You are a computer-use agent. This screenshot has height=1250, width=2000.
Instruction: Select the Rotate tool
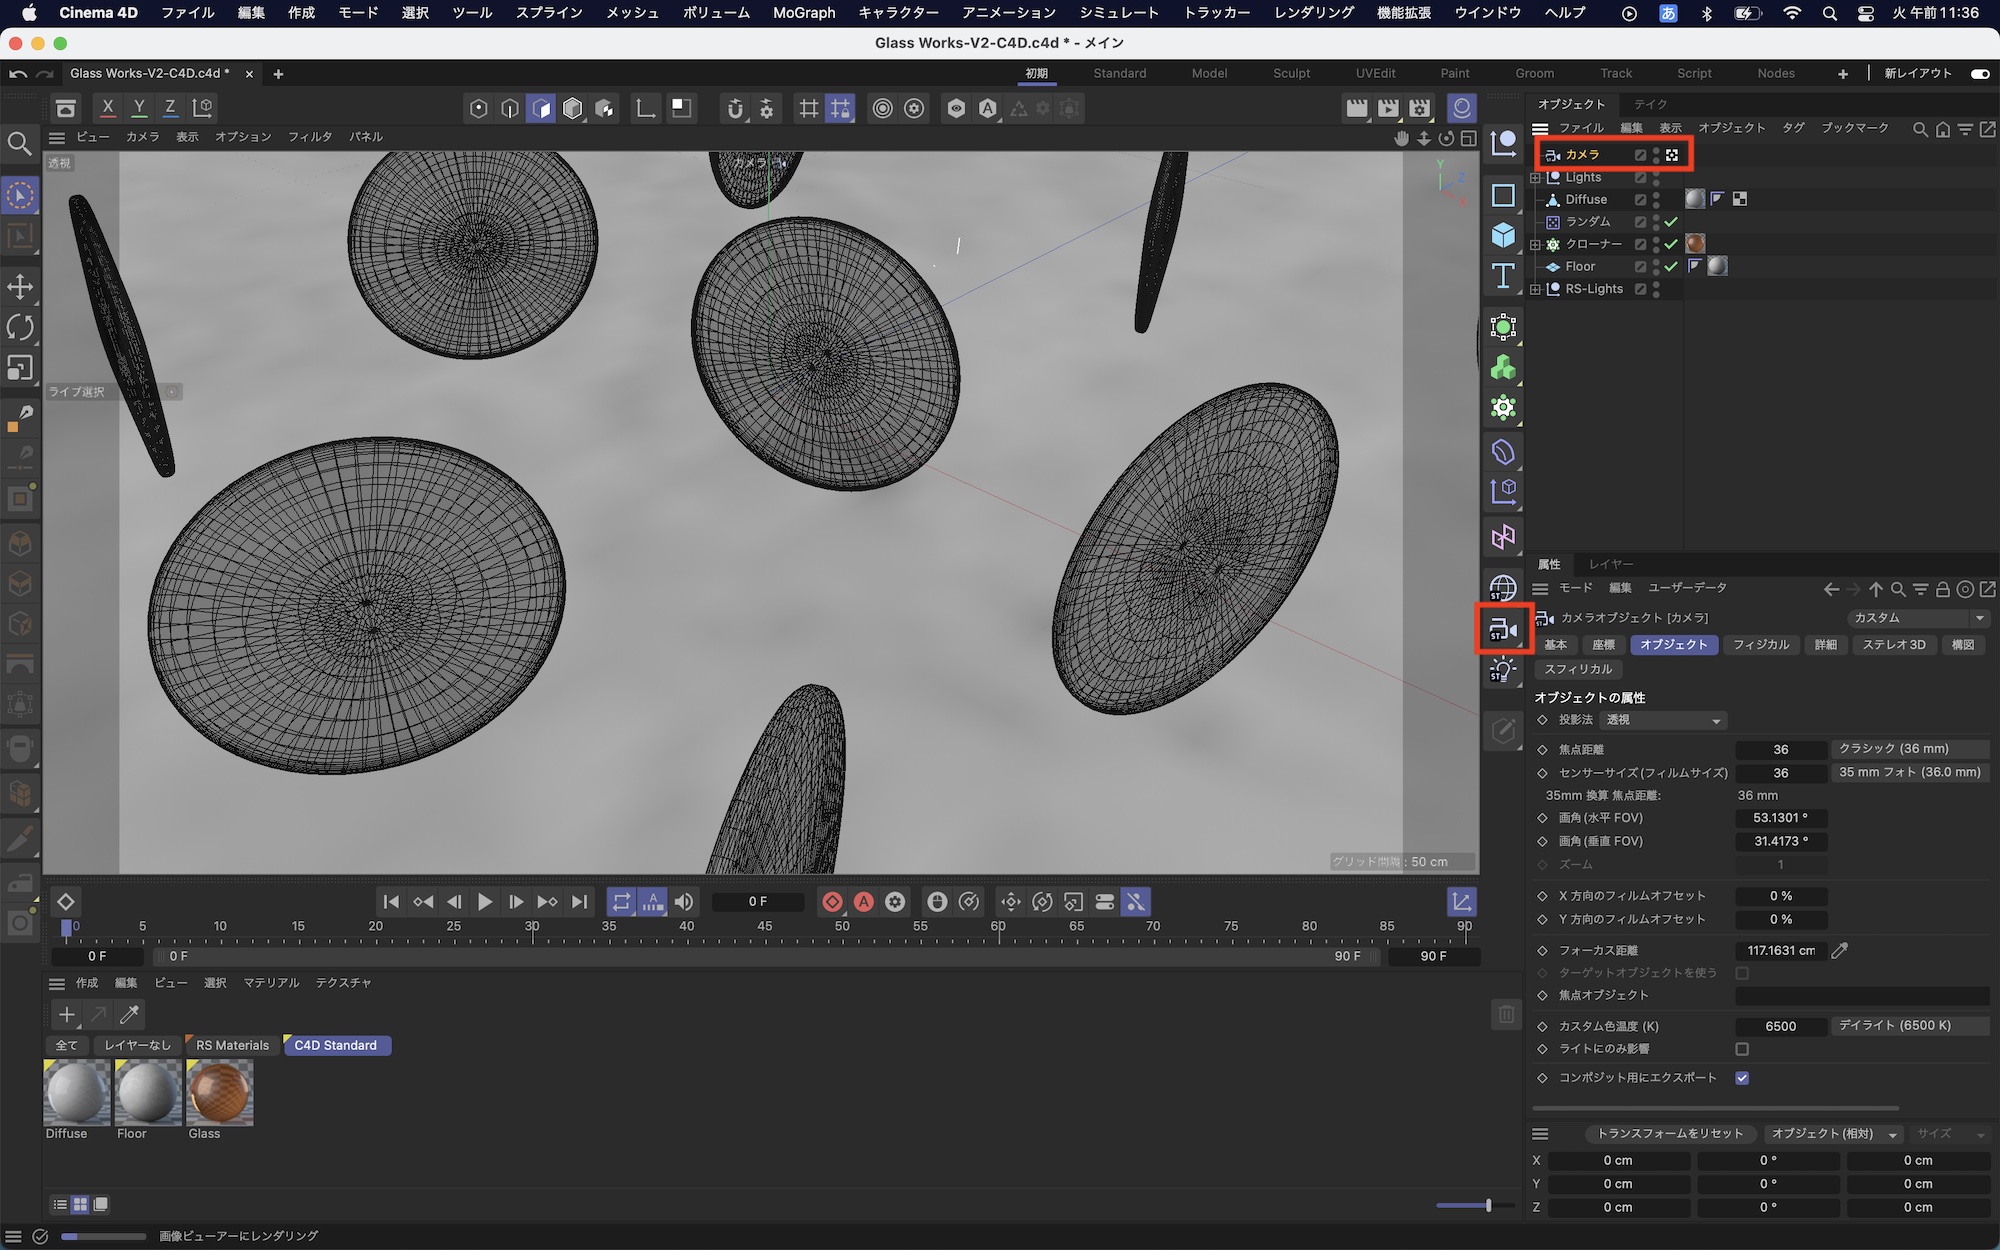20,327
